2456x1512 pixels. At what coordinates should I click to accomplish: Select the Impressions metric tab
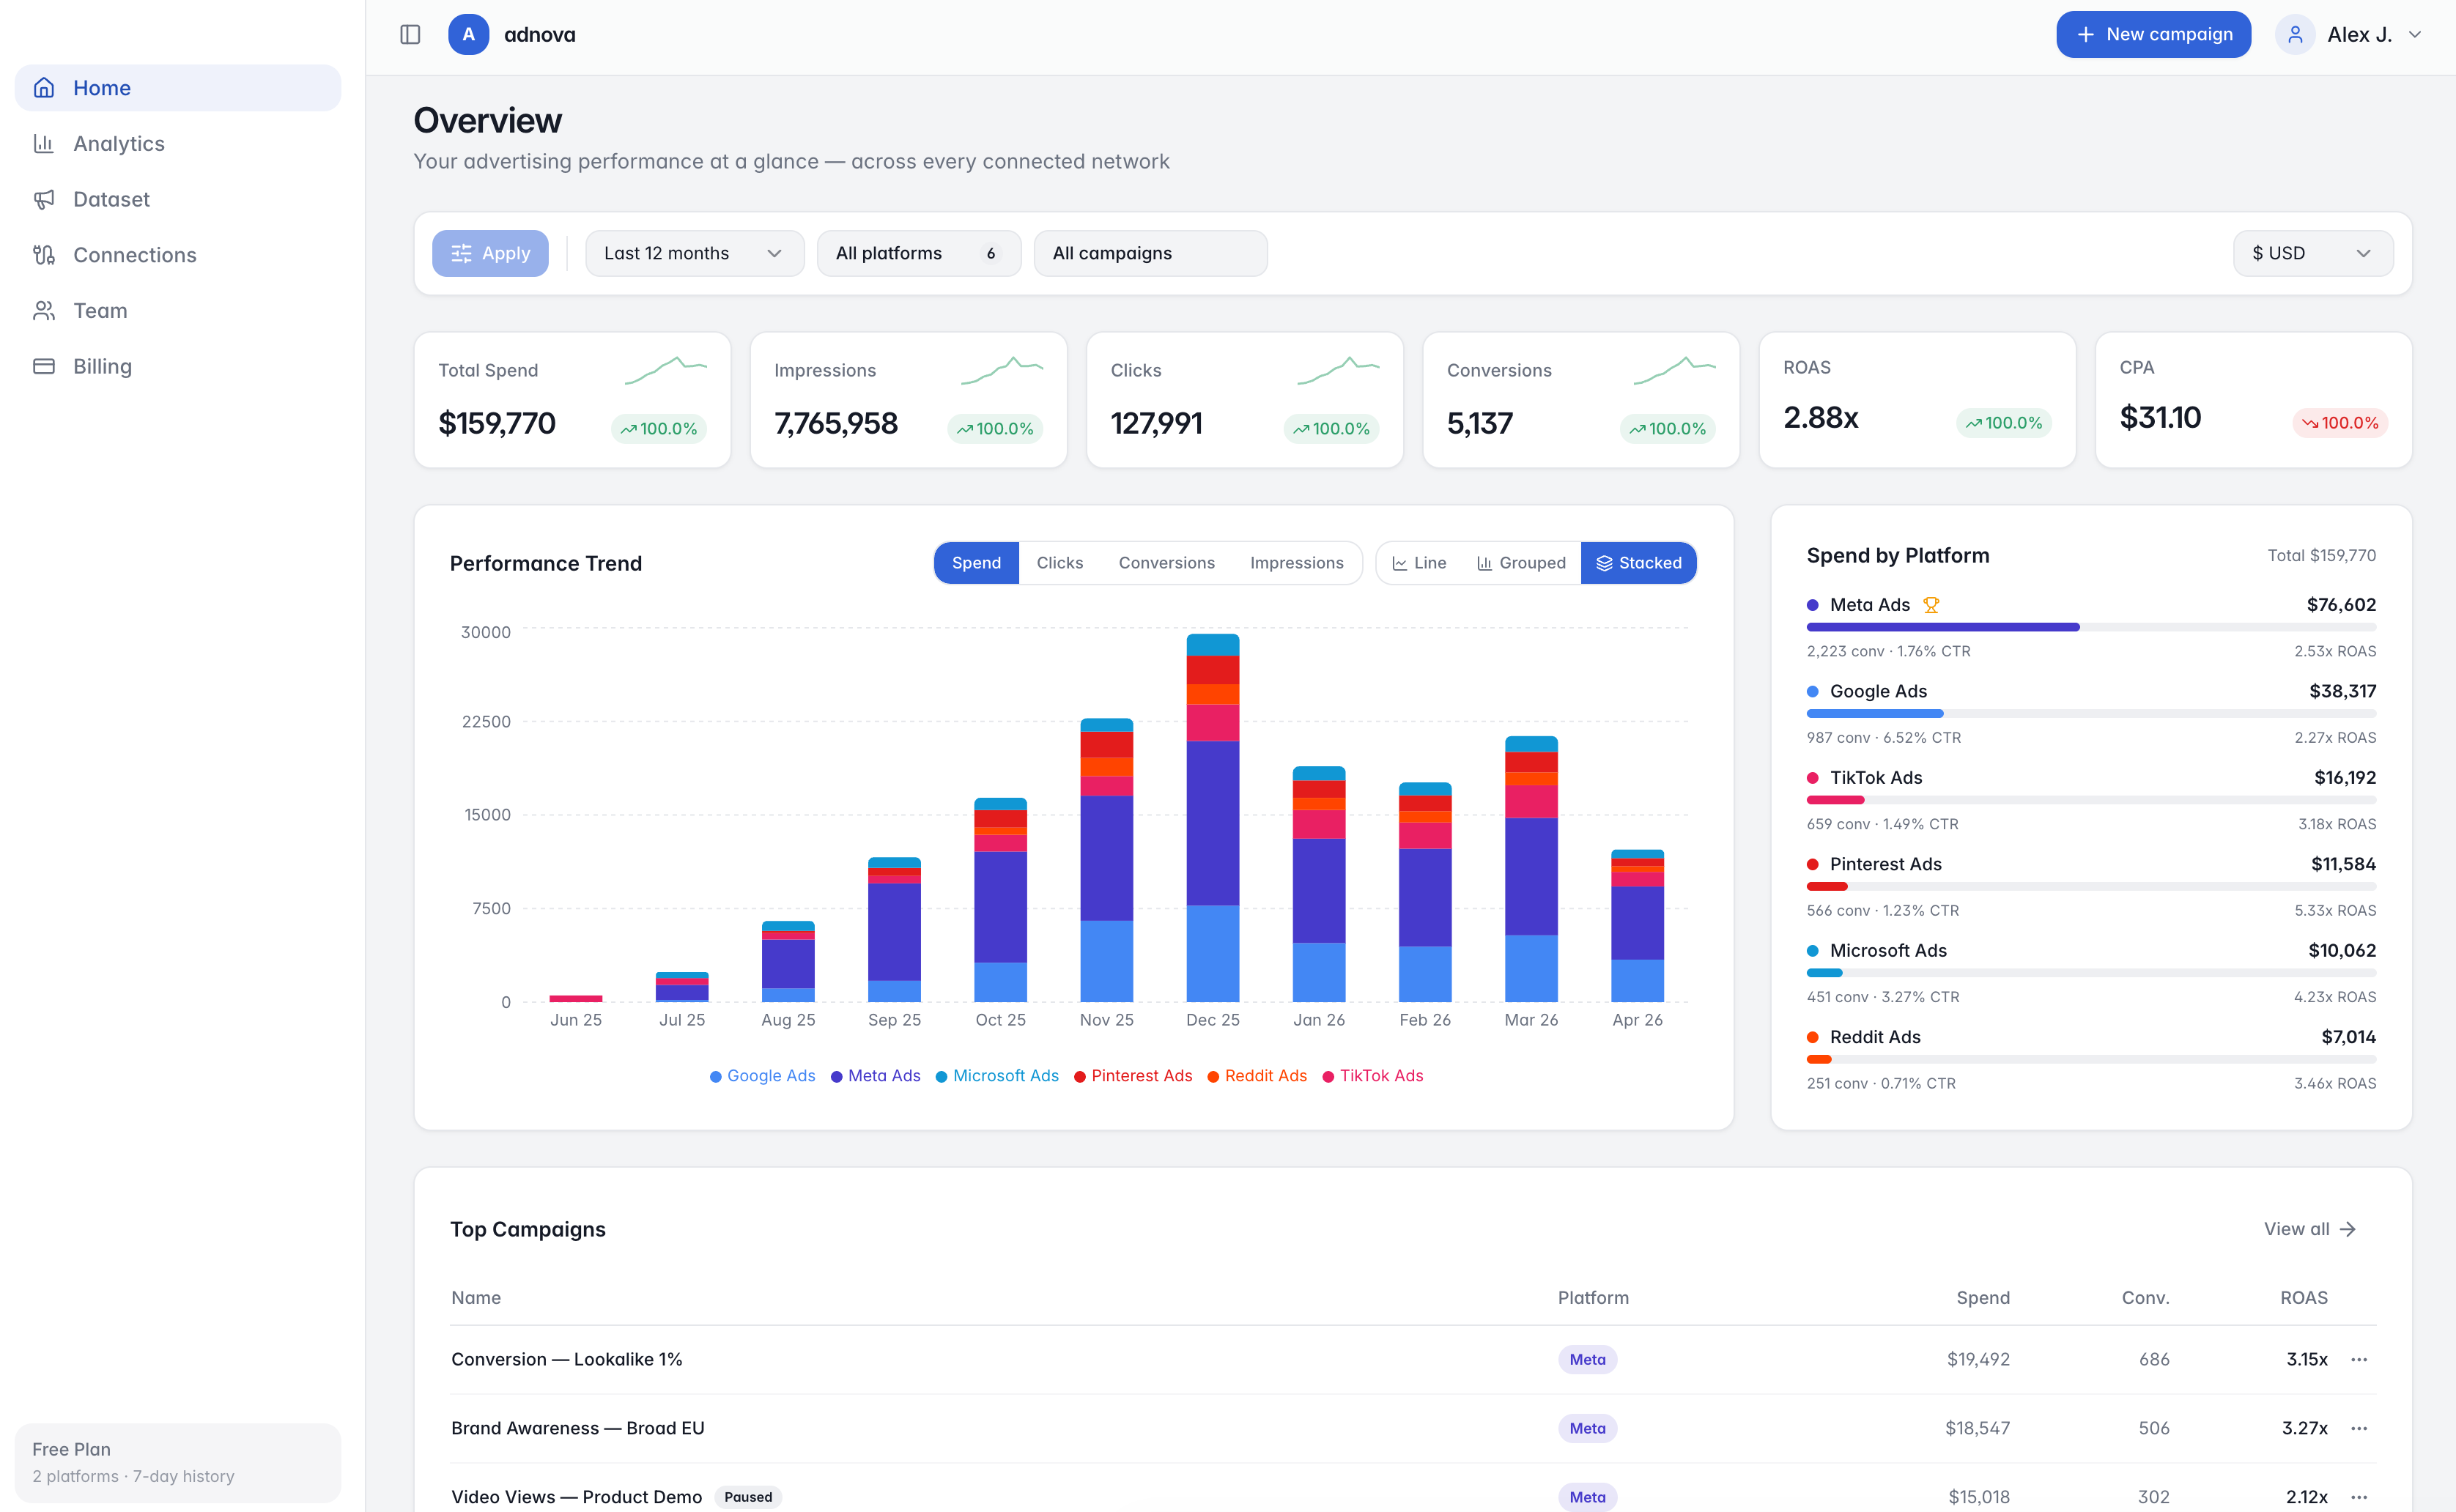coord(1296,563)
